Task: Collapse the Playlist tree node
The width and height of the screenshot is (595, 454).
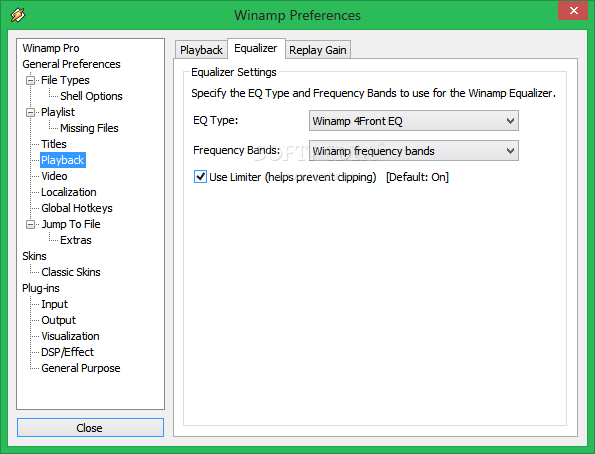Action: 30,112
